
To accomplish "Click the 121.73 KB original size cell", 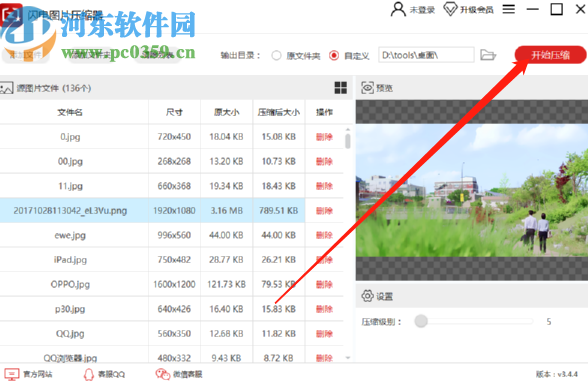I will [226, 285].
